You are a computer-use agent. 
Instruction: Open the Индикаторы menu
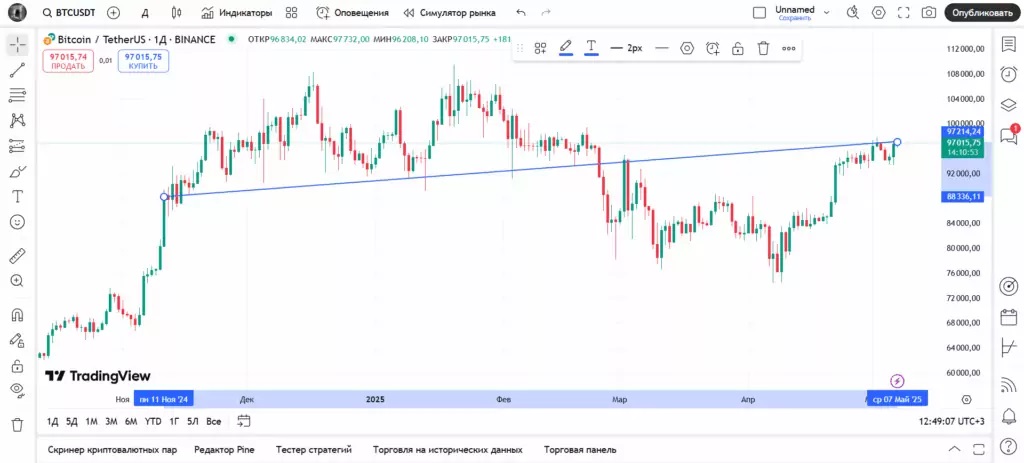click(236, 12)
